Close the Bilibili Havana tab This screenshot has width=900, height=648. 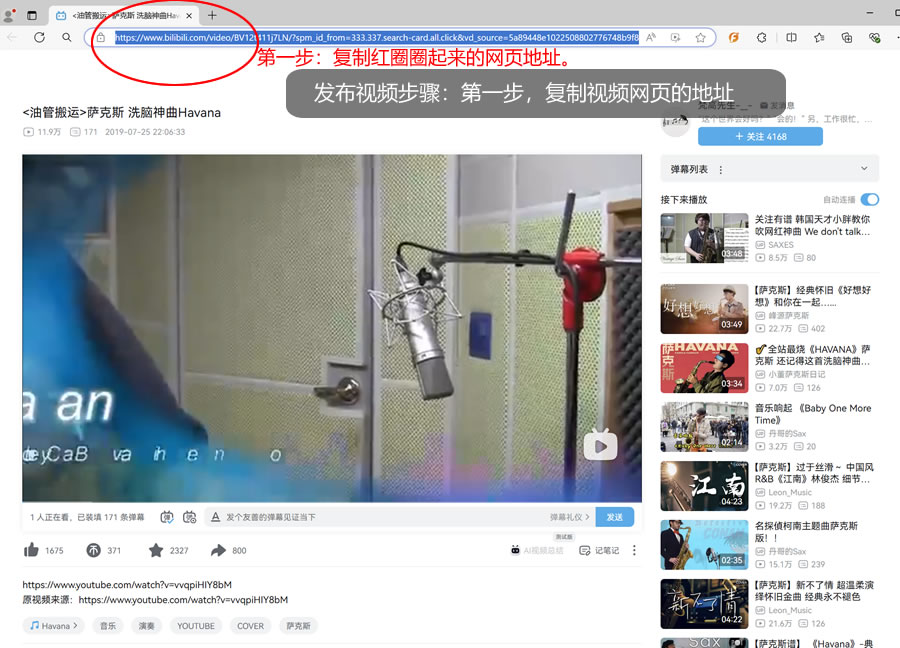pos(189,16)
